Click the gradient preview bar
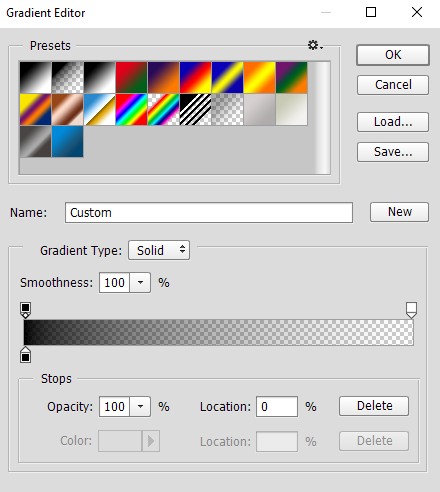The height and width of the screenshot is (492, 440). click(219, 332)
